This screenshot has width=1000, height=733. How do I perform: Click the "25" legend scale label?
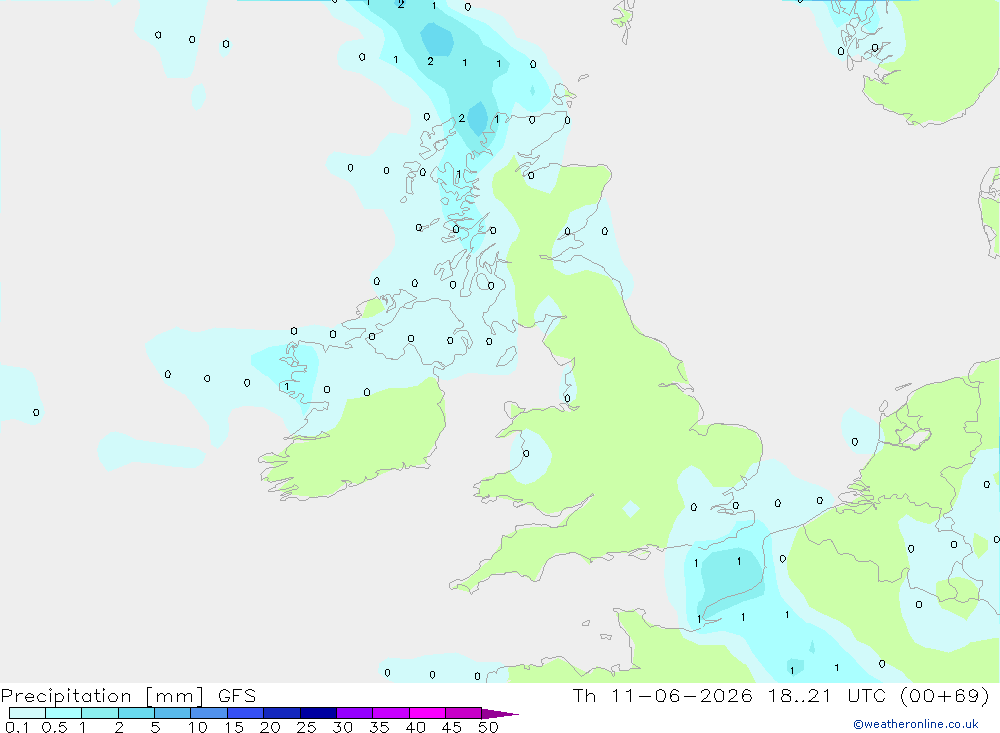click(x=307, y=727)
